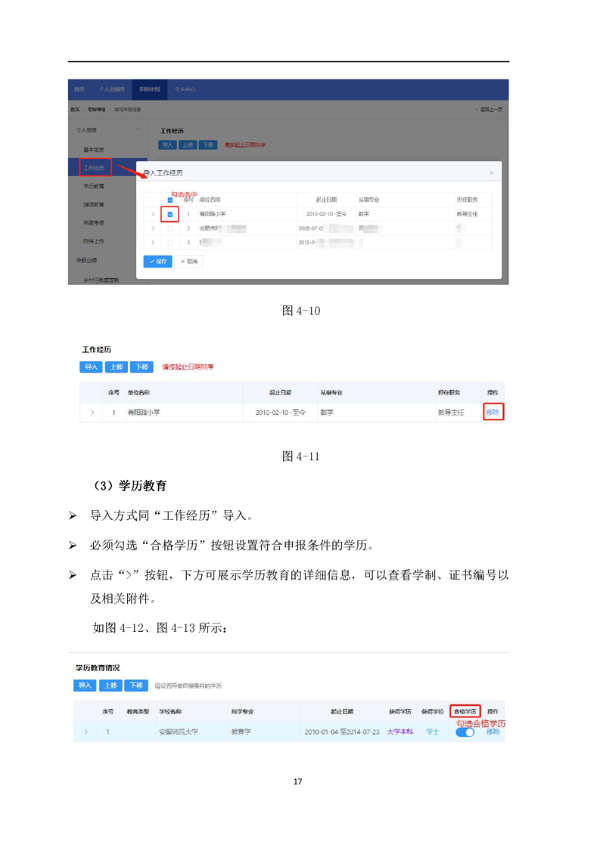Toggle the 合格学历 switch for 安徽师范大学
The height and width of the screenshot is (848, 600).
point(464,732)
